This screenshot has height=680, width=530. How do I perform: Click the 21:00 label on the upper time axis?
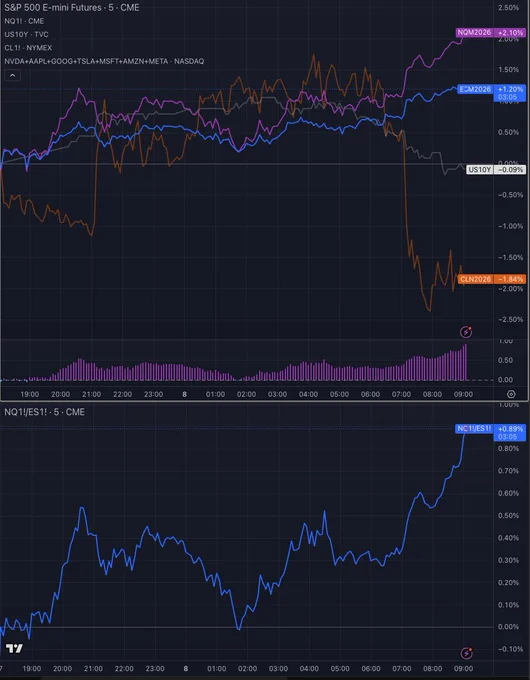pos(92,394)
